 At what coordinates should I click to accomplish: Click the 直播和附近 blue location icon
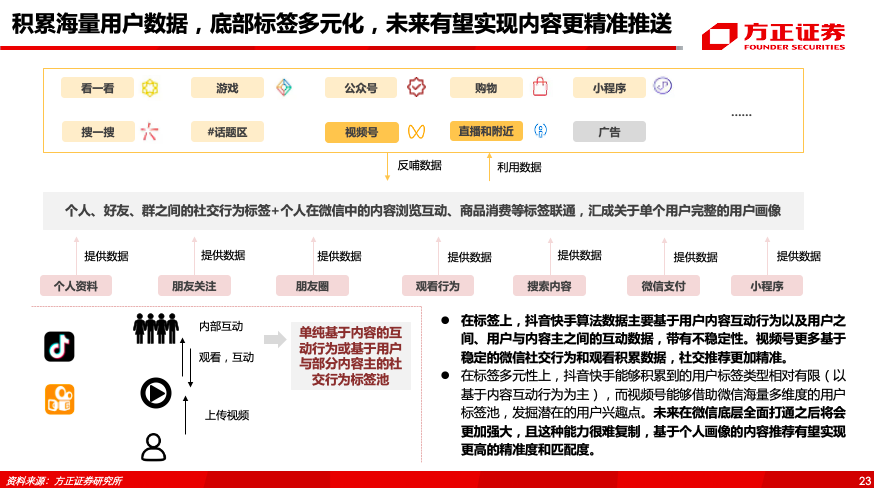(x=540, y=131)
